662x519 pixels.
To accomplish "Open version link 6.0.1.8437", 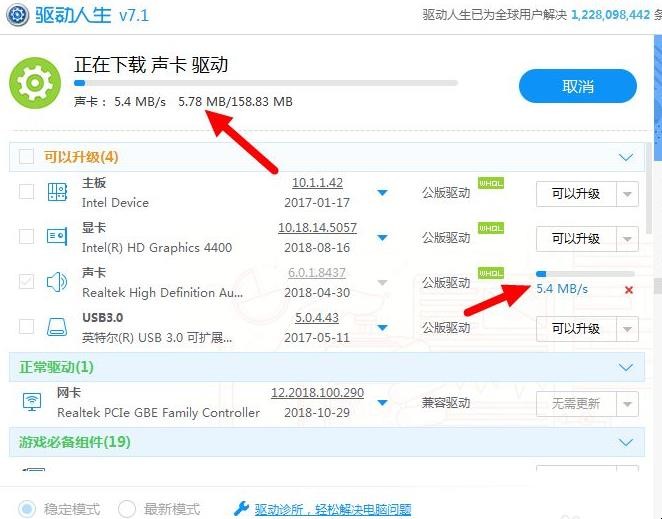I will pyautogui.click(x=317, y=273).
